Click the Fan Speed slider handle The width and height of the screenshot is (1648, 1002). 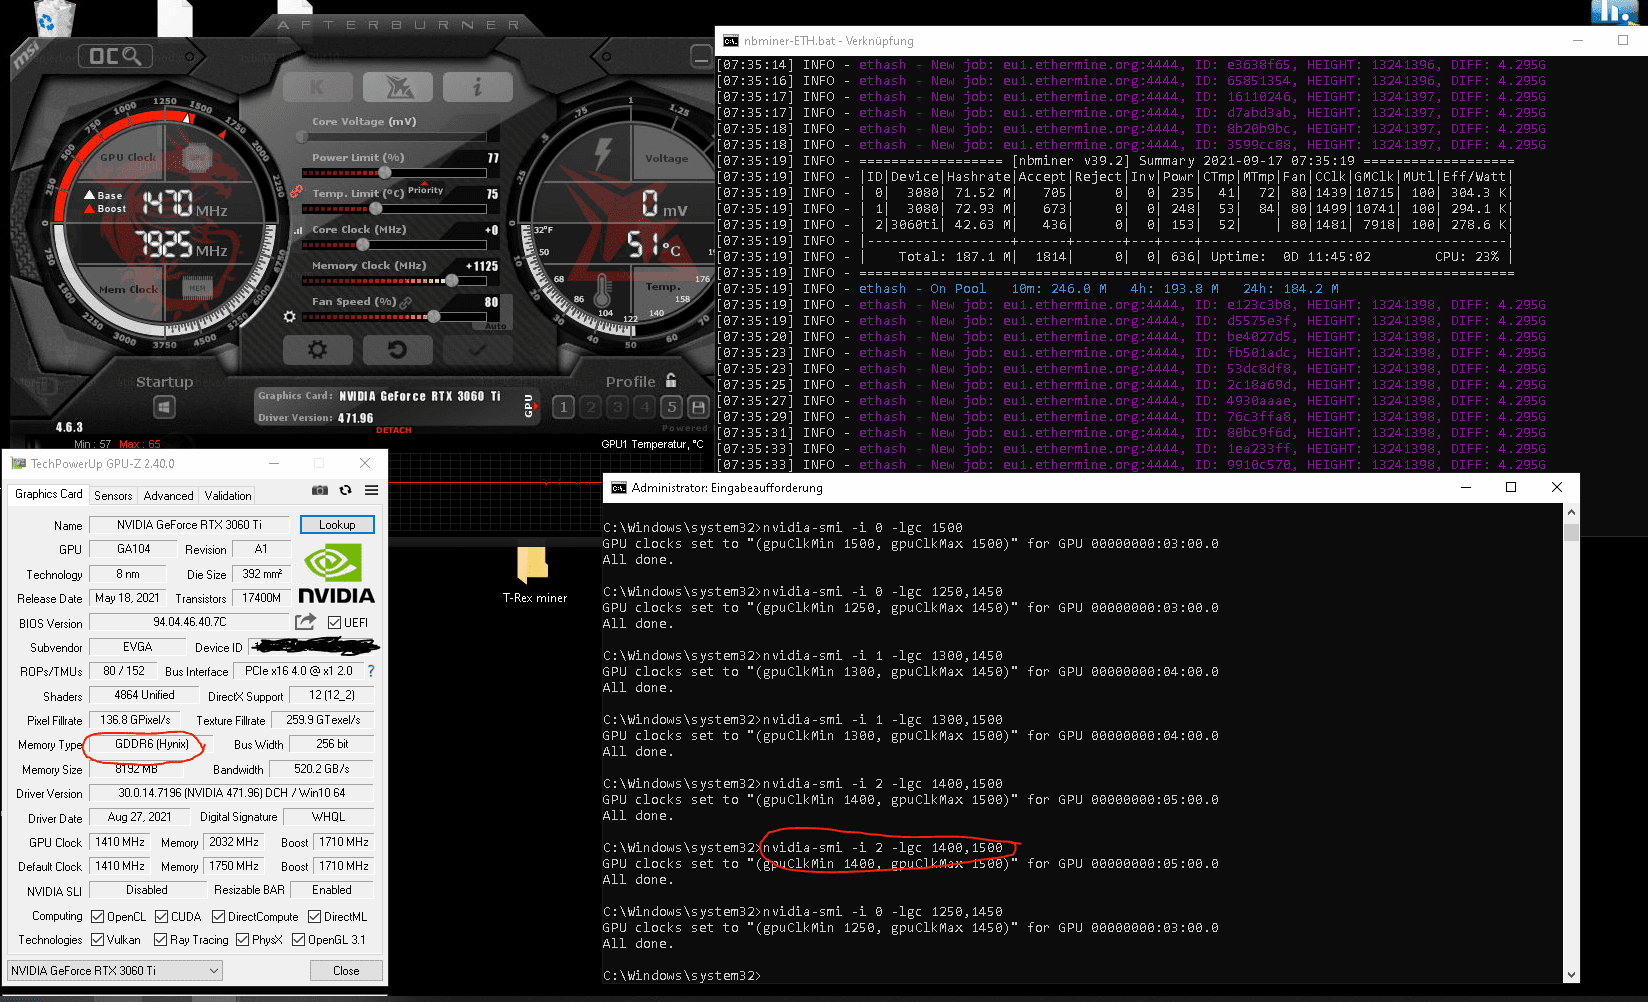tap(434, 316)
